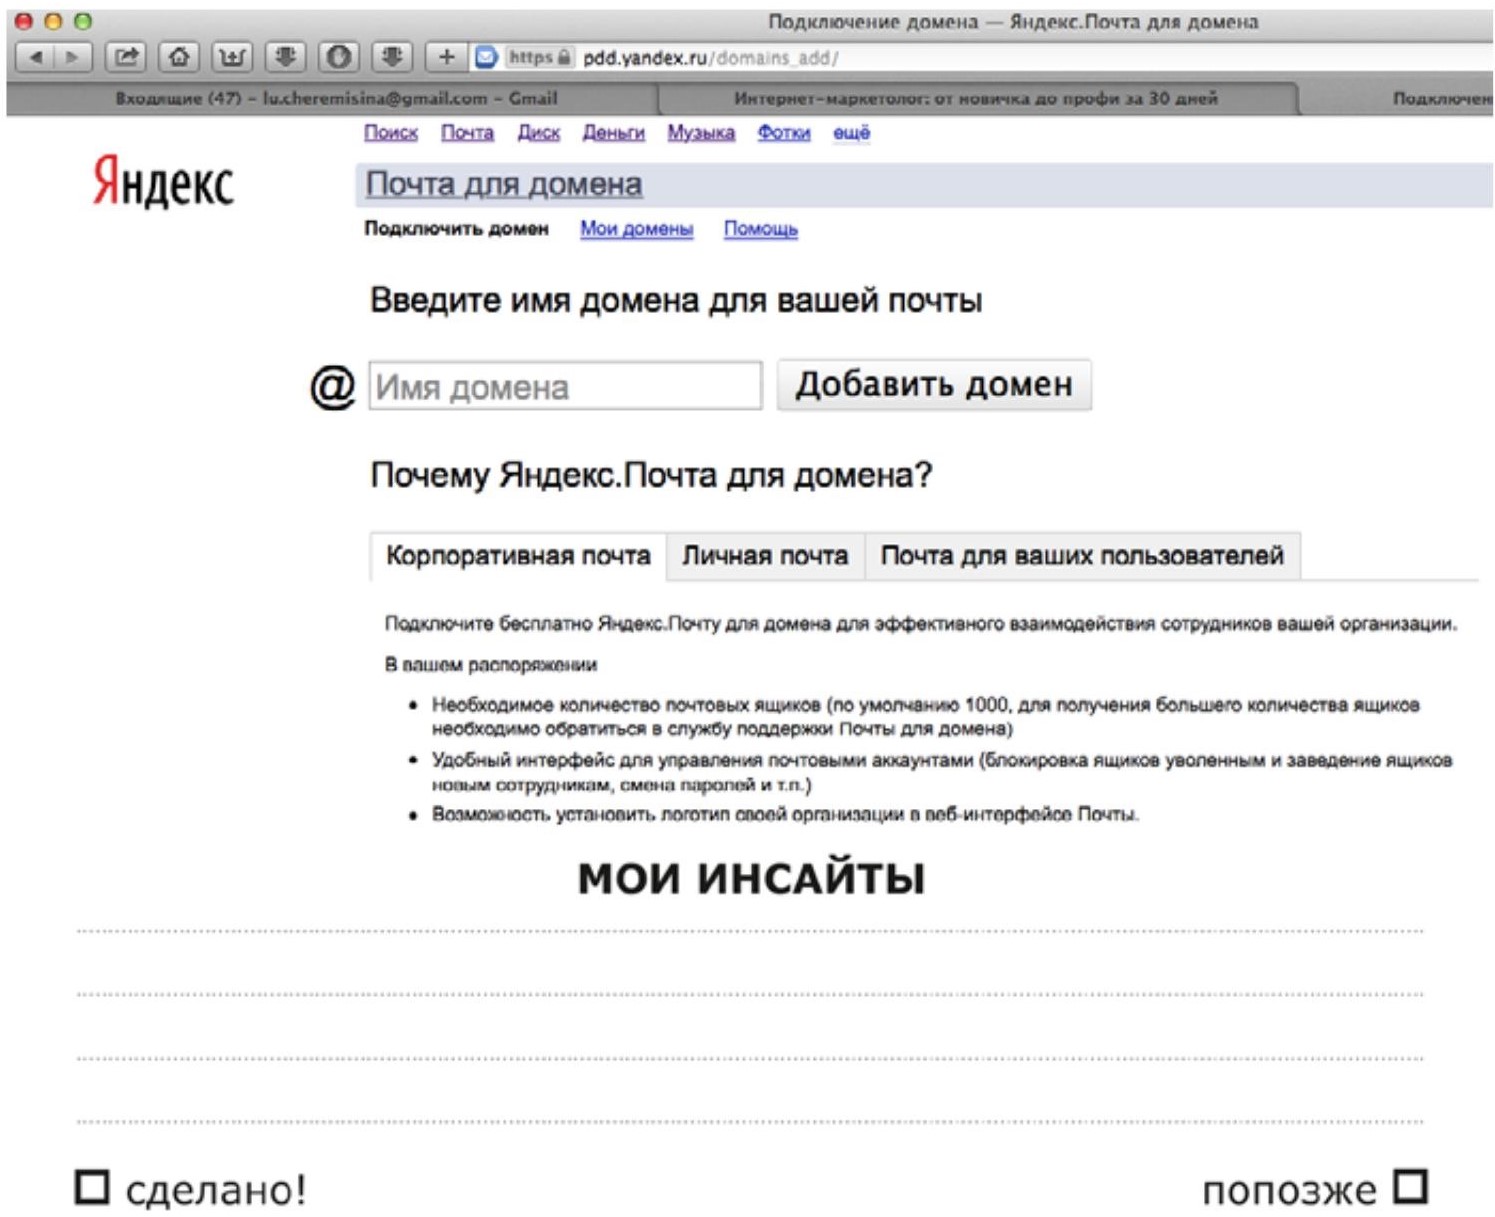Click the 'Добавить домен' button
Image resolution: width=1495 pixels, height=1217 pixels.
(934, 385)
